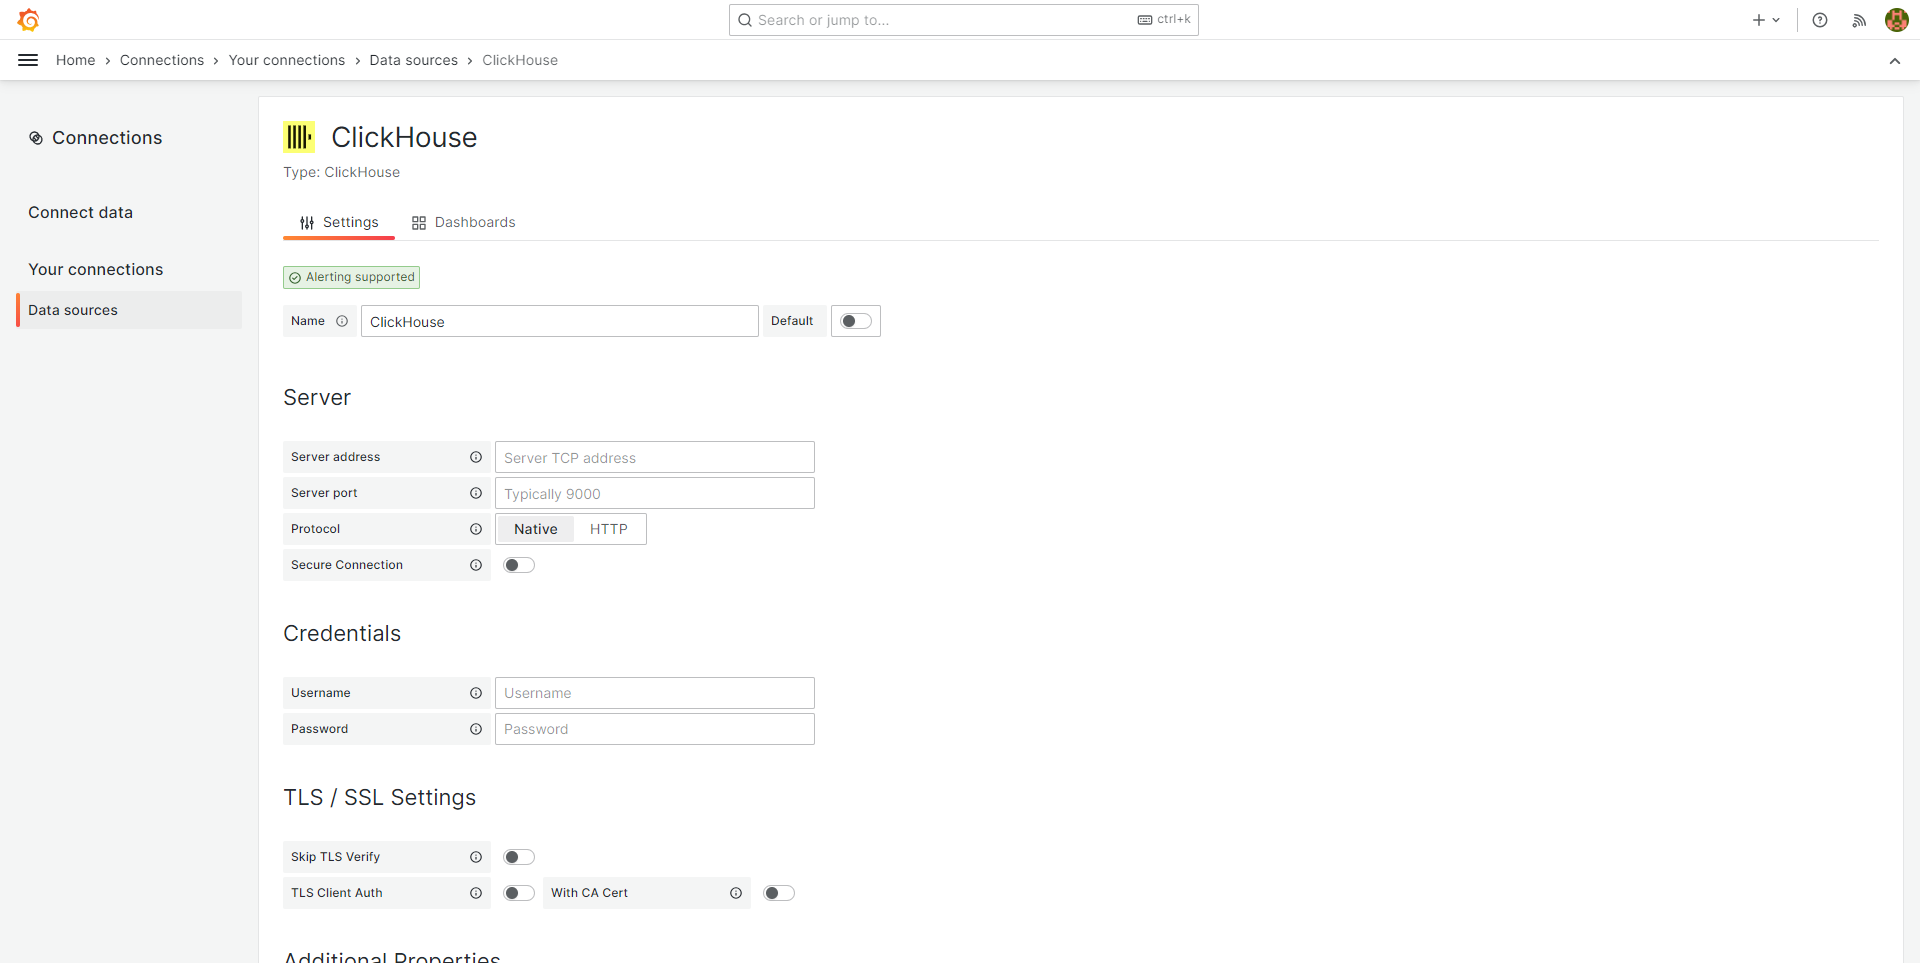Select the Native protocol option
Screen dimensions: 1920x963
tap(536, 529)
